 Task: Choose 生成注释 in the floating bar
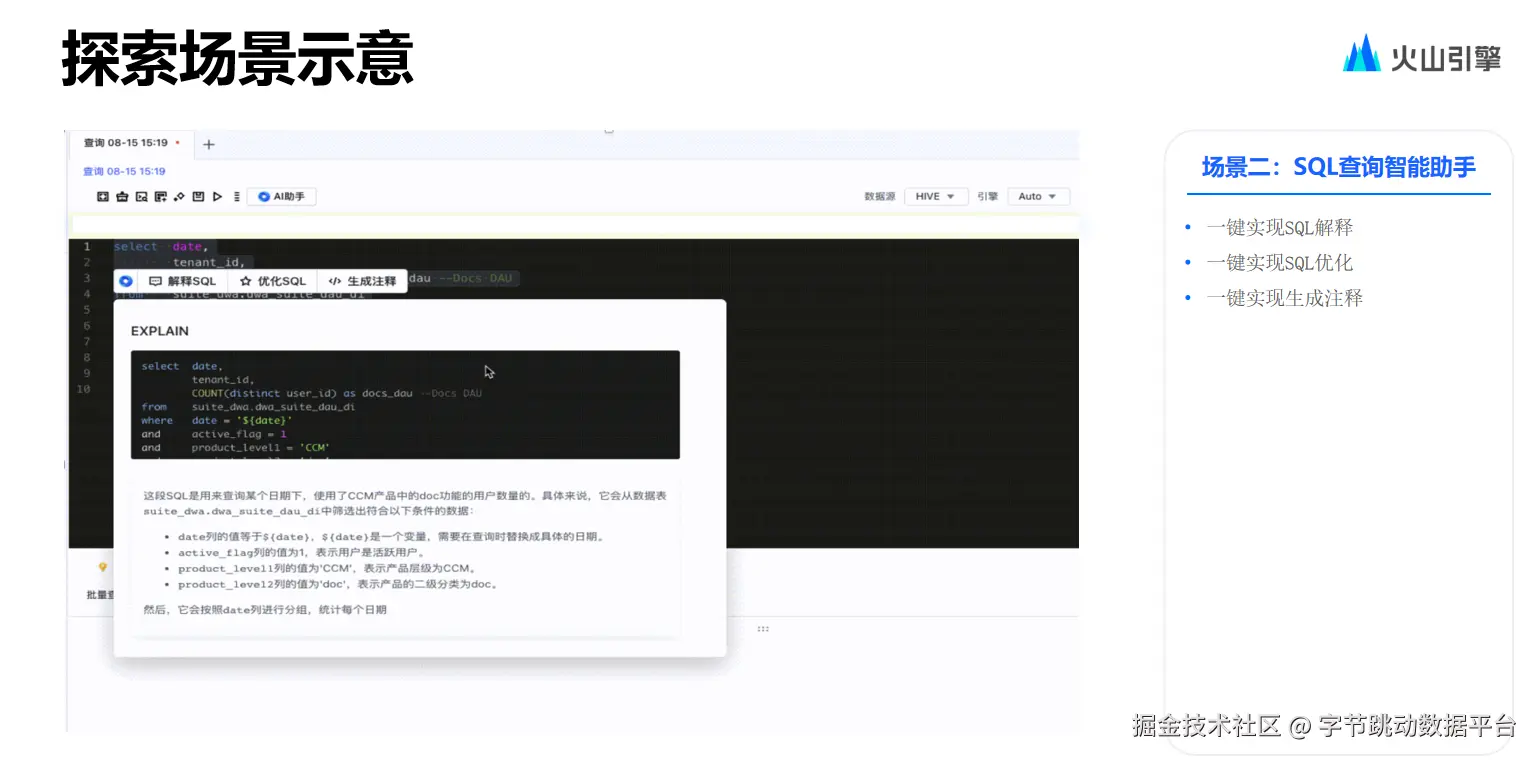pos(362,281)
